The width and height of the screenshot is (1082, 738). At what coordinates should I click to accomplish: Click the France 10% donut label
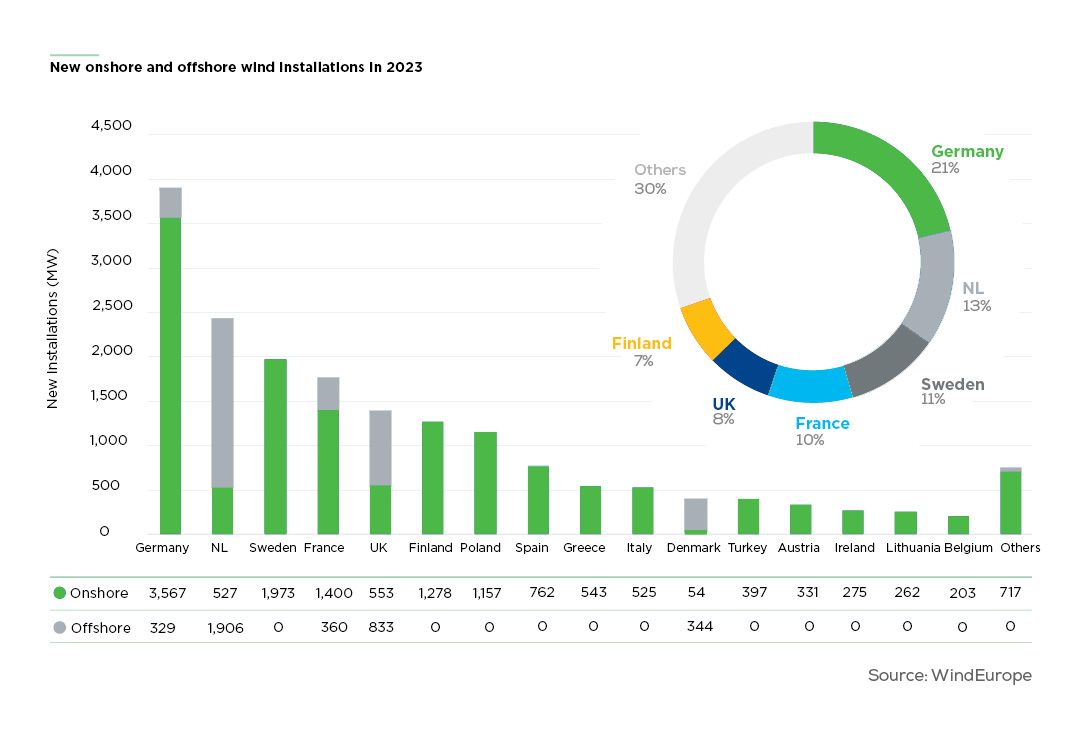tap(822, 431)
